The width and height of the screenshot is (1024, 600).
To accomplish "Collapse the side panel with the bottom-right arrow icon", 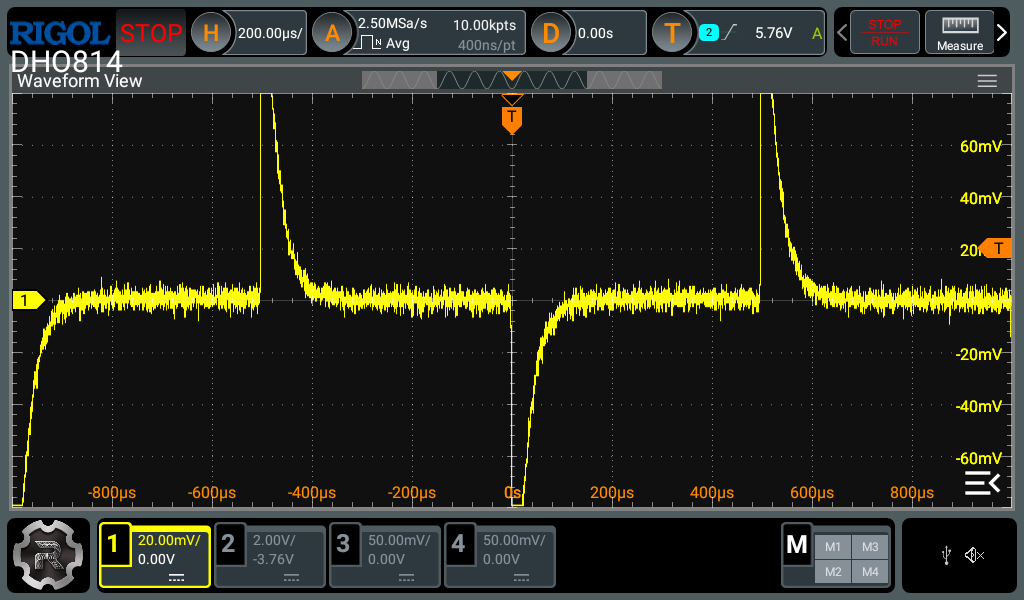I will coord(982,482).
